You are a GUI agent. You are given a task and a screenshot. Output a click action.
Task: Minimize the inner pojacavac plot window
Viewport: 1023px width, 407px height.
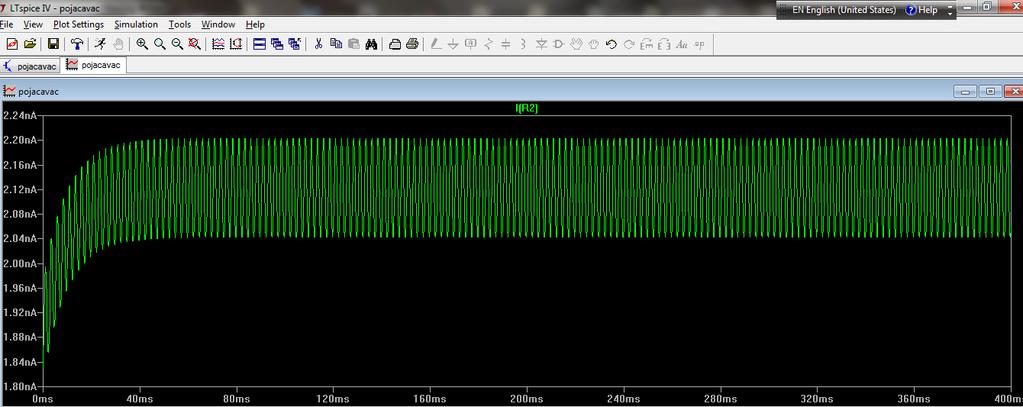[966, 91]
